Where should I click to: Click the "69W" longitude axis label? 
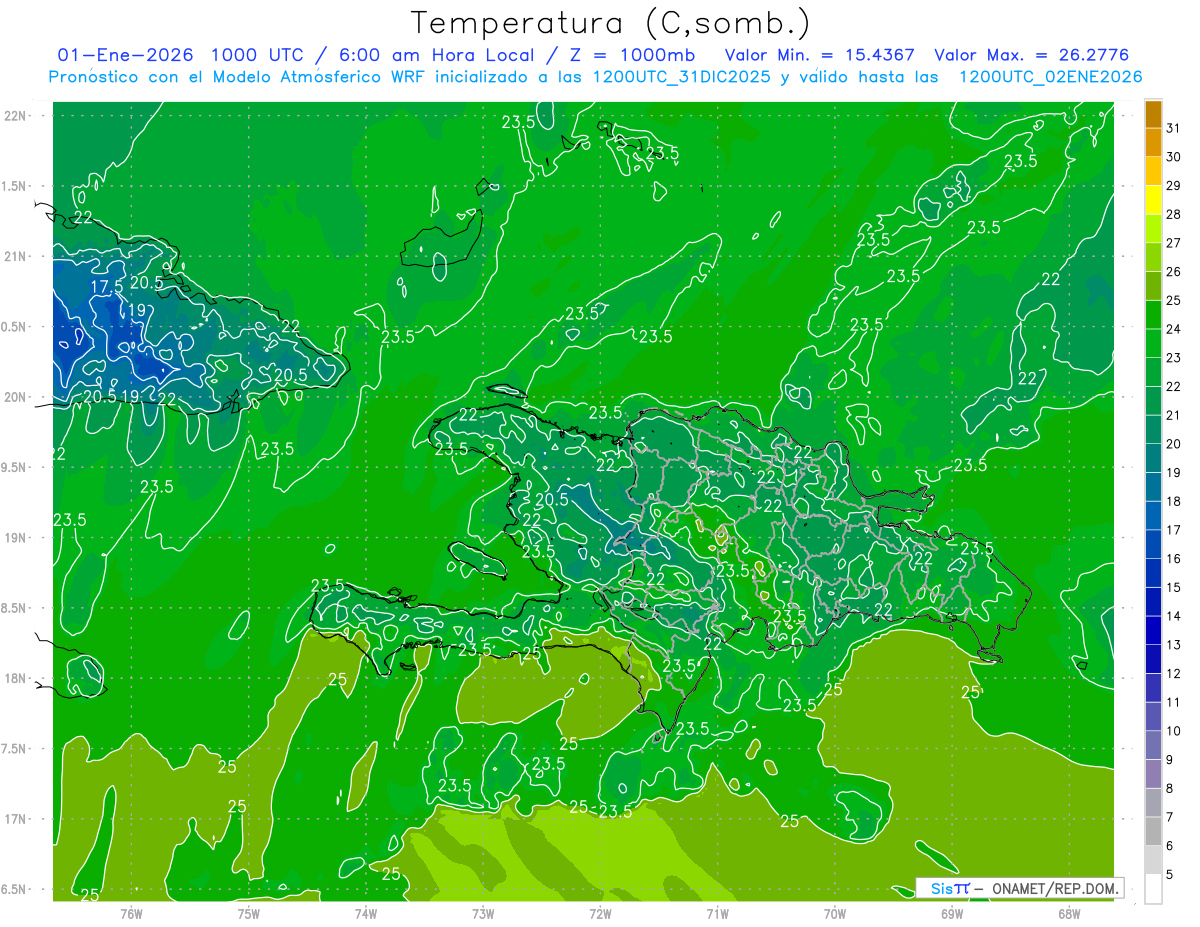952,913
